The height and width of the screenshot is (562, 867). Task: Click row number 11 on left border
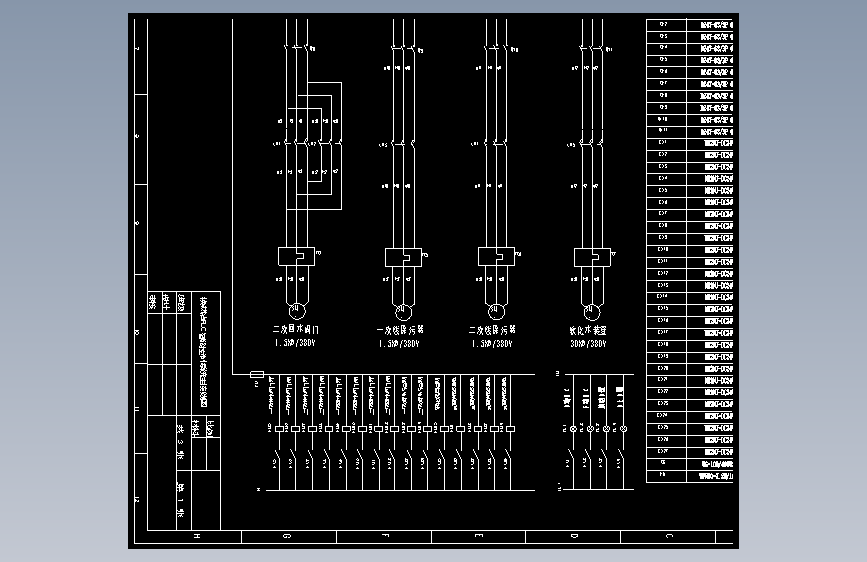[137, 409]
